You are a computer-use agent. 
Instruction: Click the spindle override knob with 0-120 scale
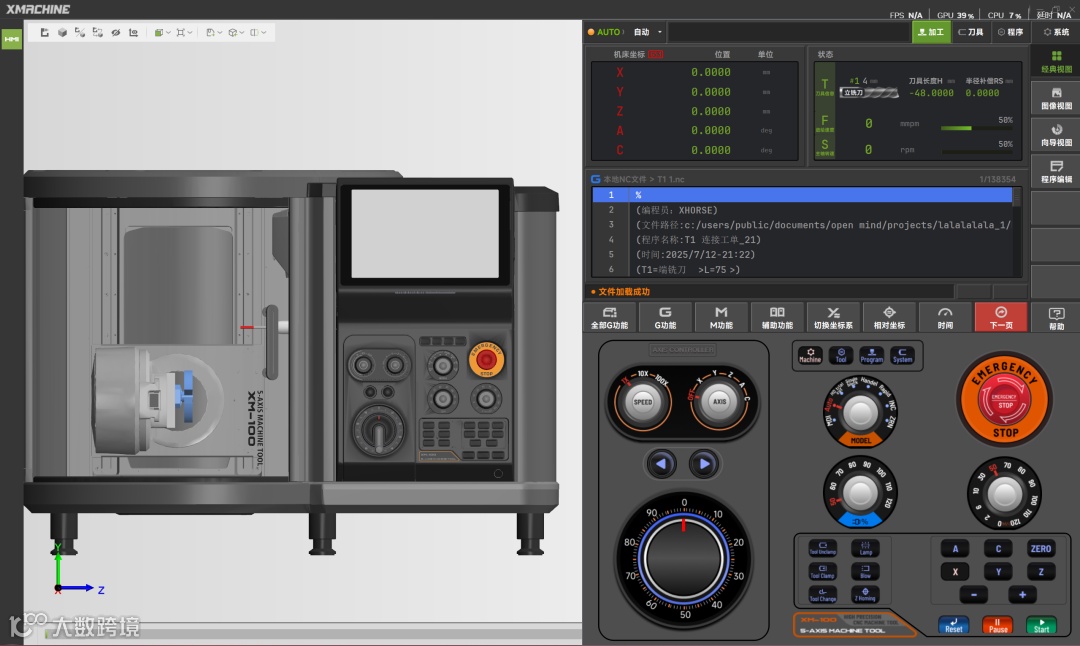[x=1004, y=493]
